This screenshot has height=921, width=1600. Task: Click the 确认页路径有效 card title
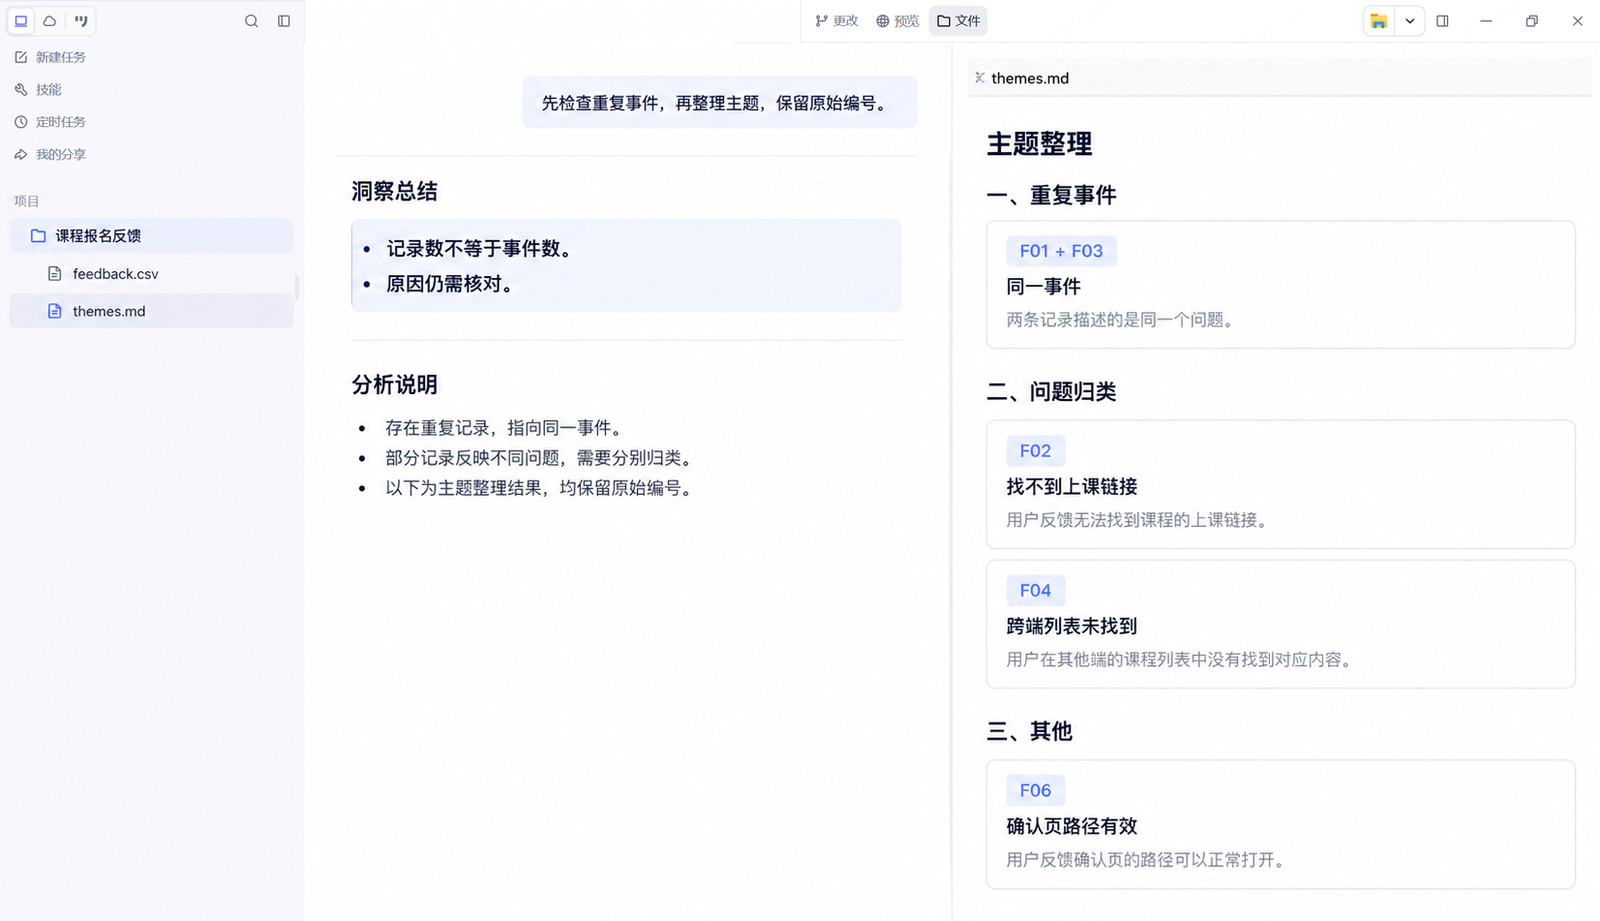point(1072,827)
